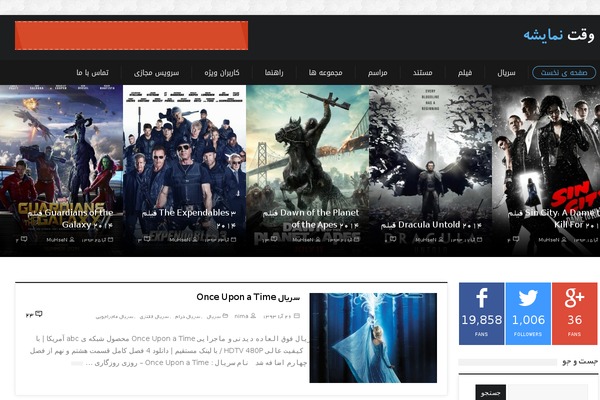Click the search text field in sidebar
This screenshot has width=600, height=400.
pyautogui.click(x=547, y=392)
